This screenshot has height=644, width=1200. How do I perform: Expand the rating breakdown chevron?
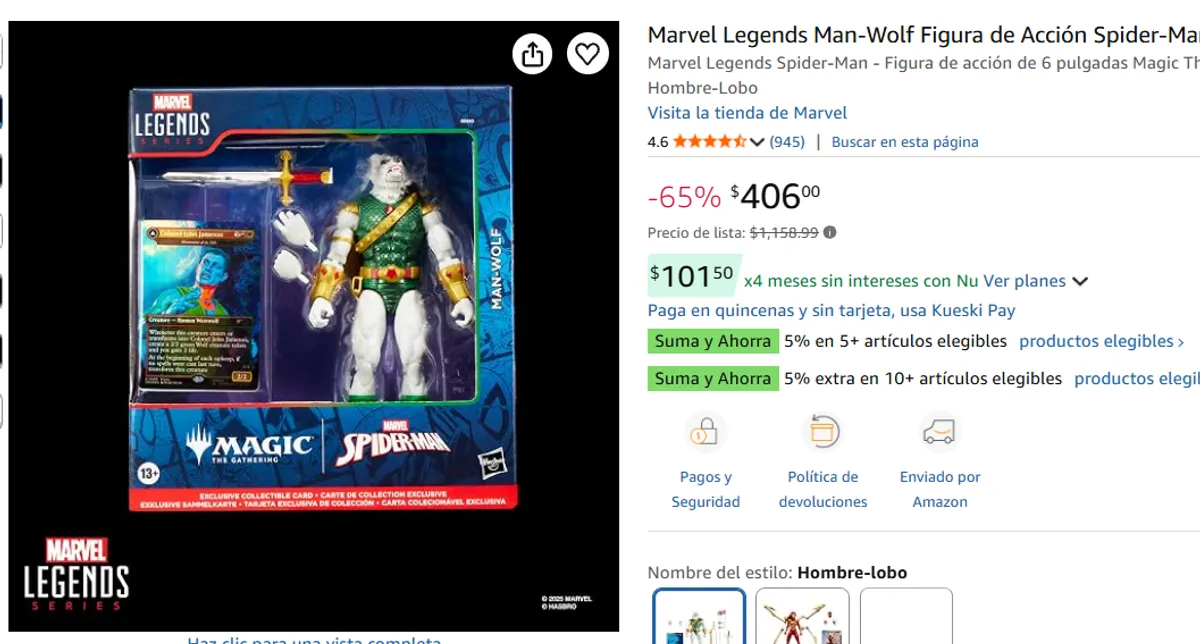tap(757, 142)
